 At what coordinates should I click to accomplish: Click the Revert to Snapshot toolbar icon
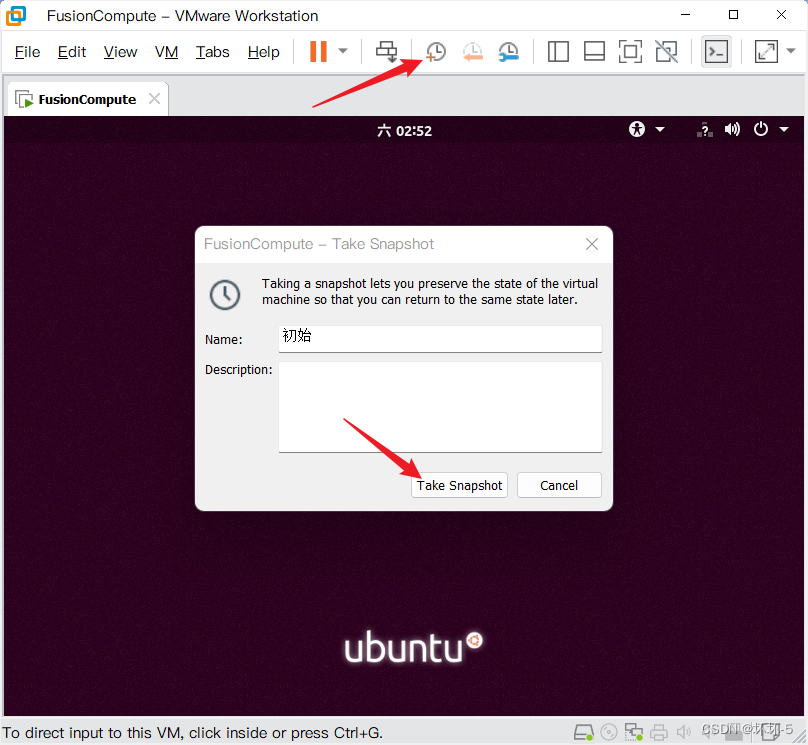coord(473,52)
